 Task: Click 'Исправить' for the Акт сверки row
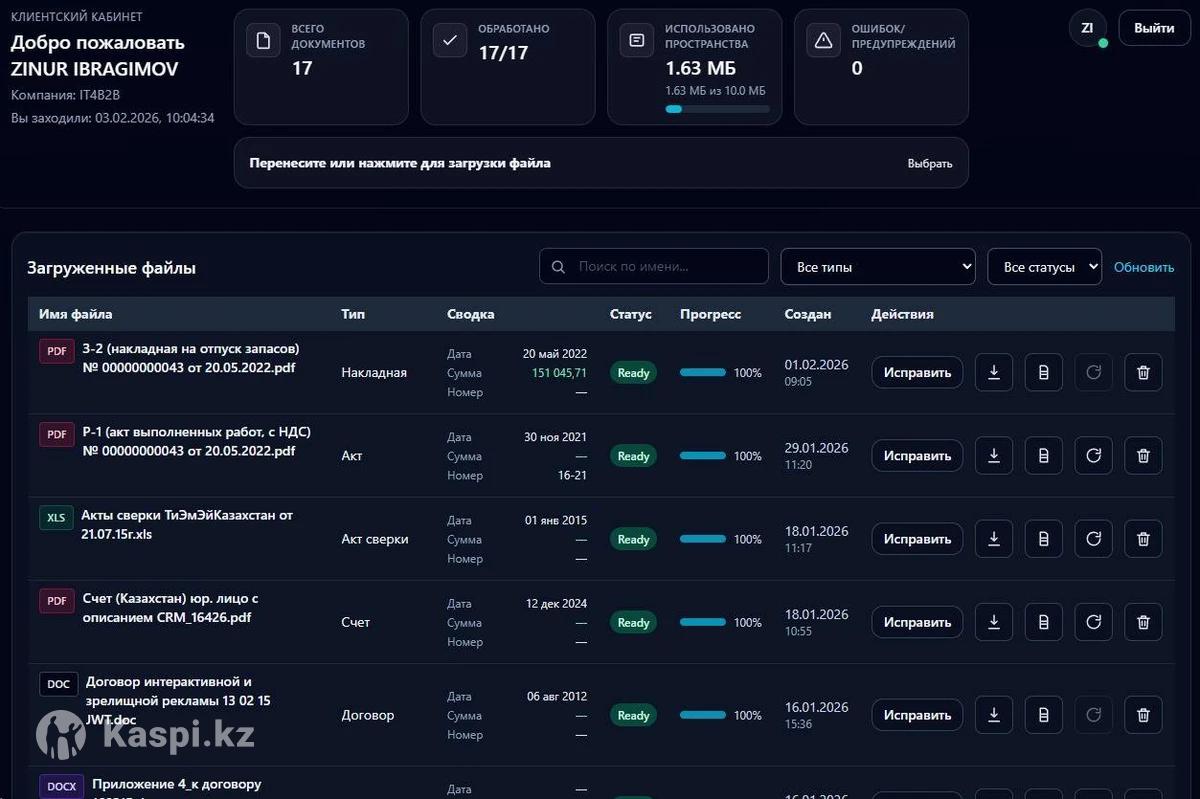click(x=917, y=539)
